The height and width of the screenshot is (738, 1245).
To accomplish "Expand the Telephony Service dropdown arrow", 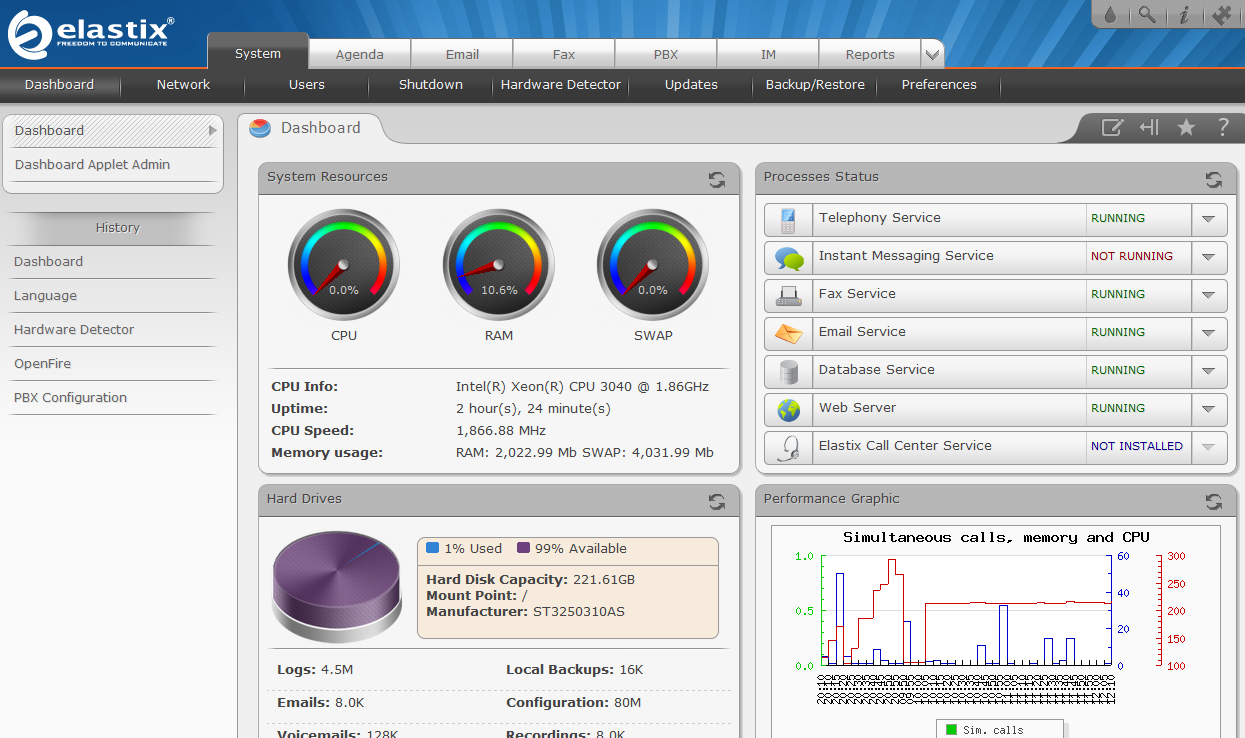I will (1208, 219).
